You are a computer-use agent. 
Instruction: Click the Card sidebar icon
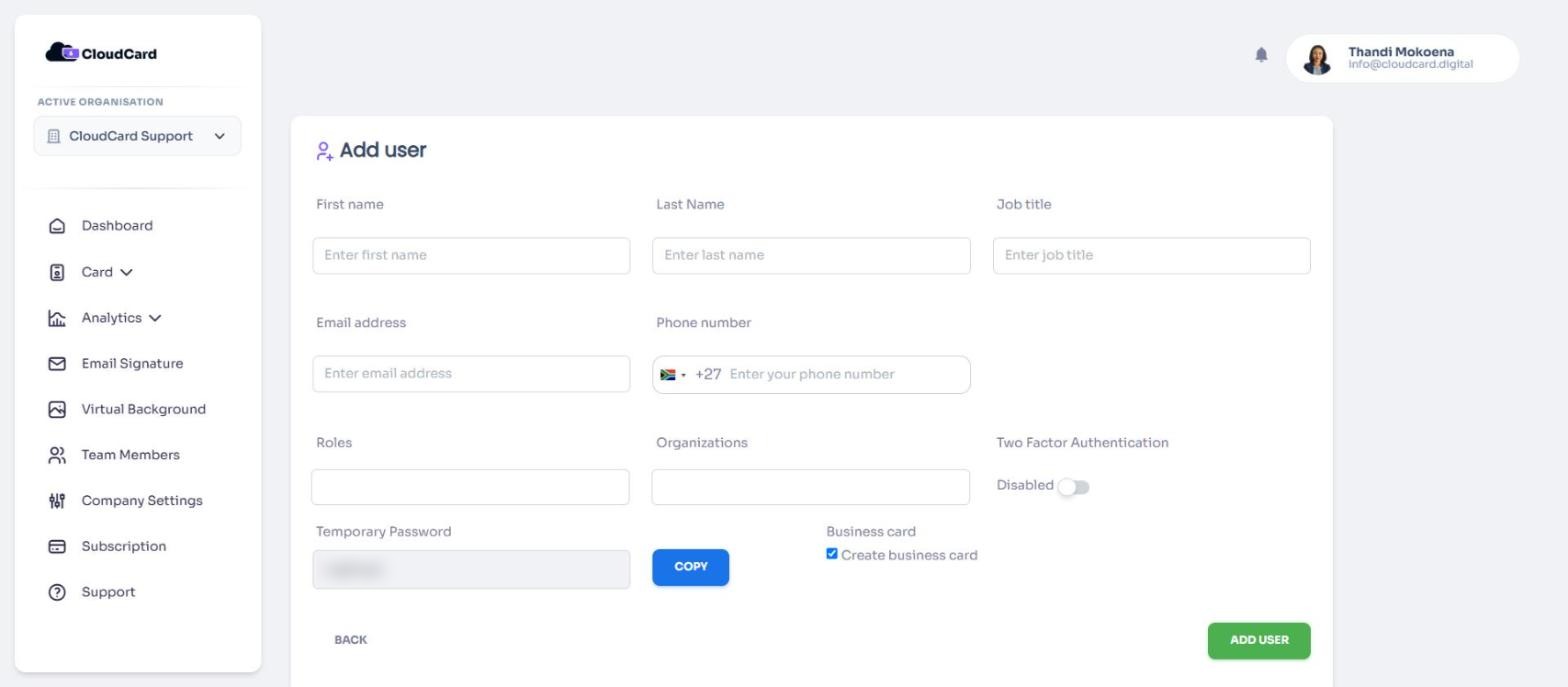pos(57,272)
